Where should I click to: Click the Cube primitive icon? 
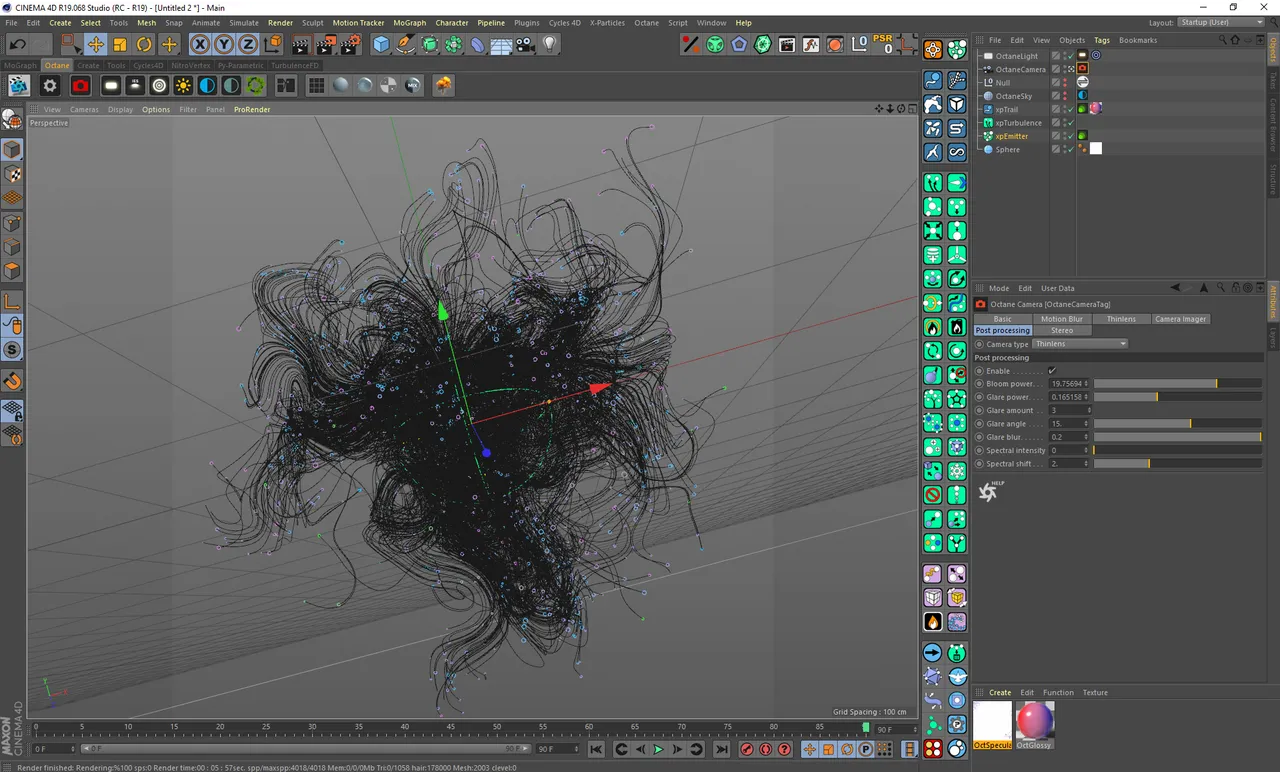381,44
